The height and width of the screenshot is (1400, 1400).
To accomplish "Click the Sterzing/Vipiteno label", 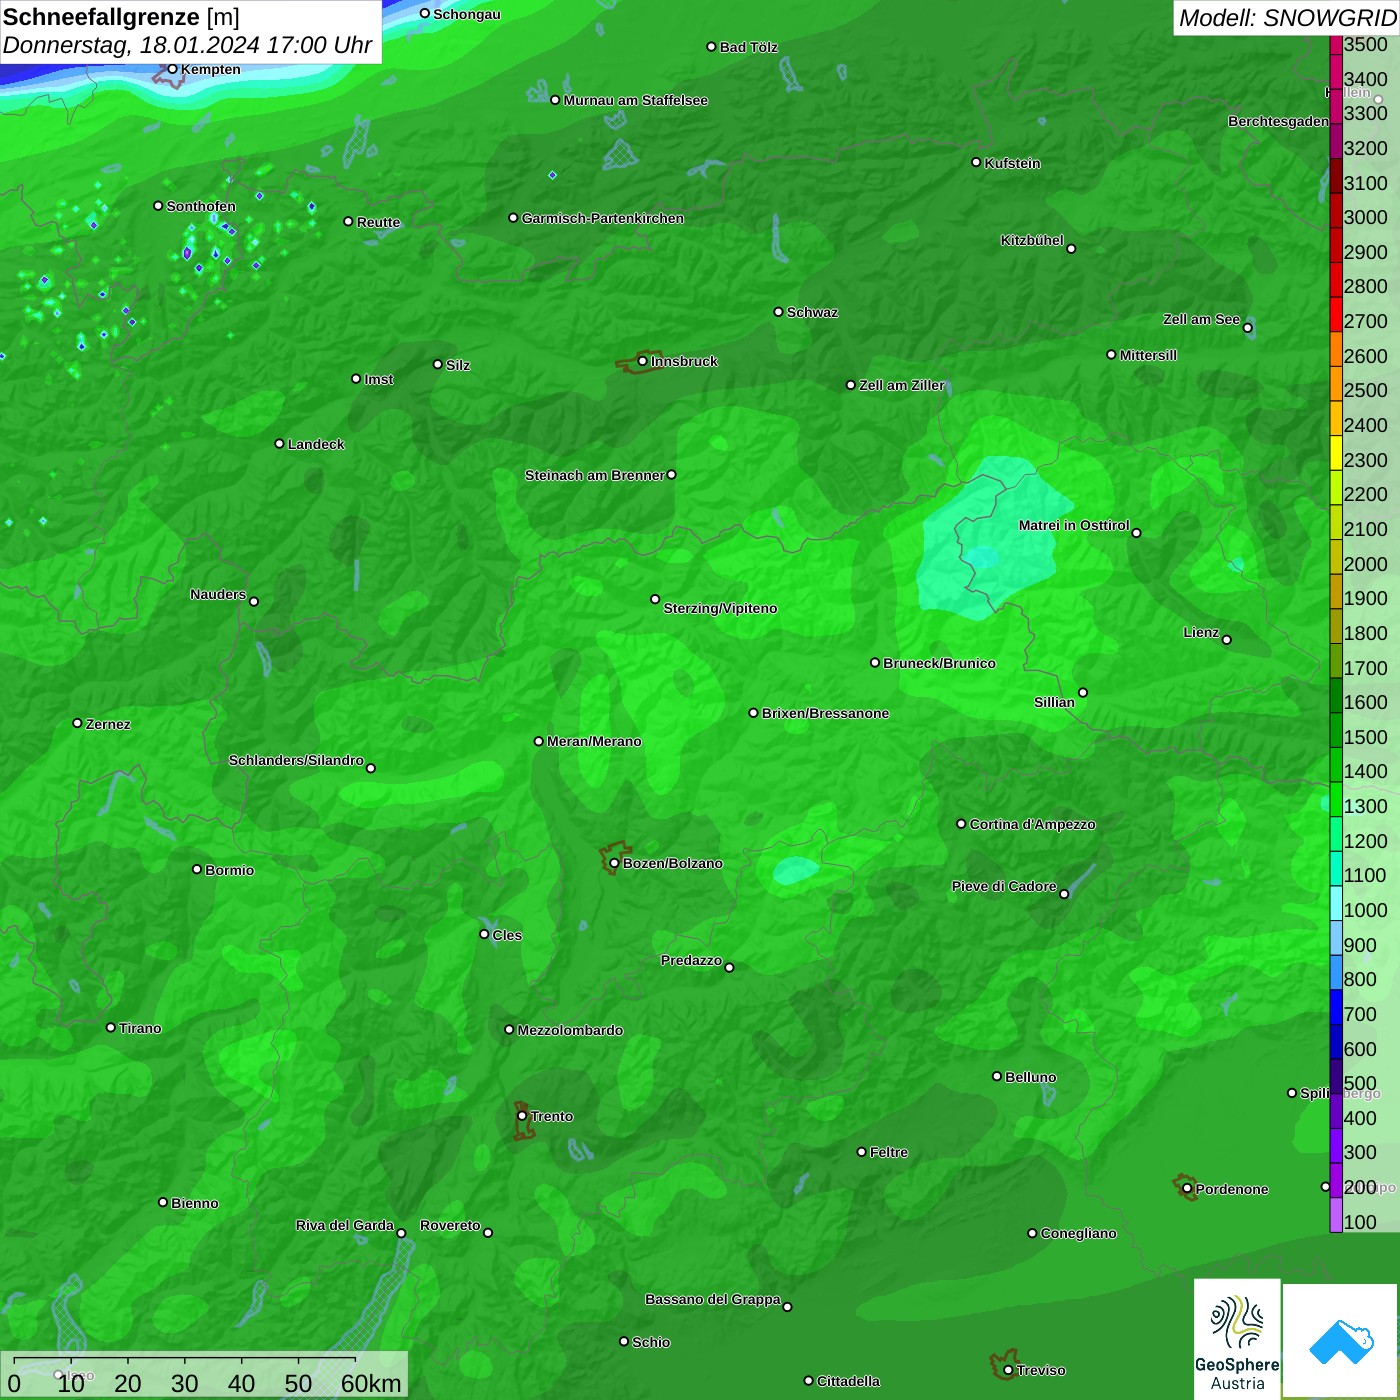I will tap(720, 608).
